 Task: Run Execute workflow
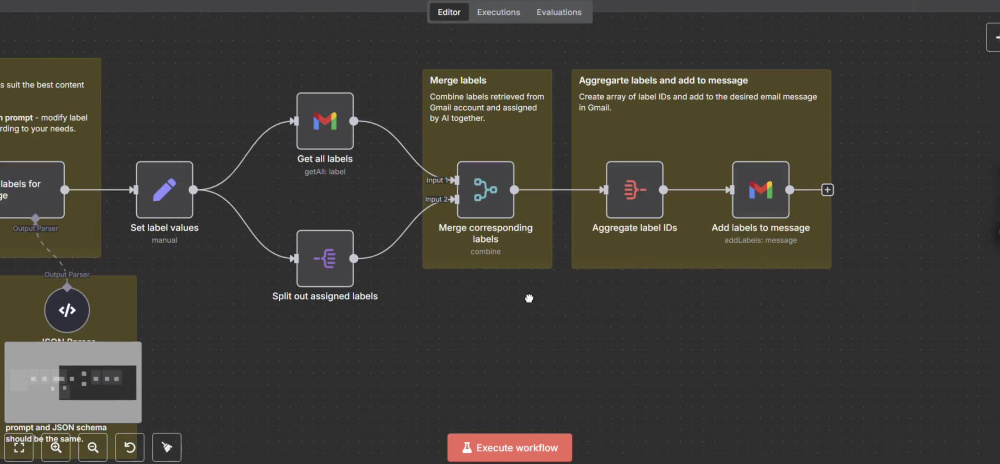[510, 447]
